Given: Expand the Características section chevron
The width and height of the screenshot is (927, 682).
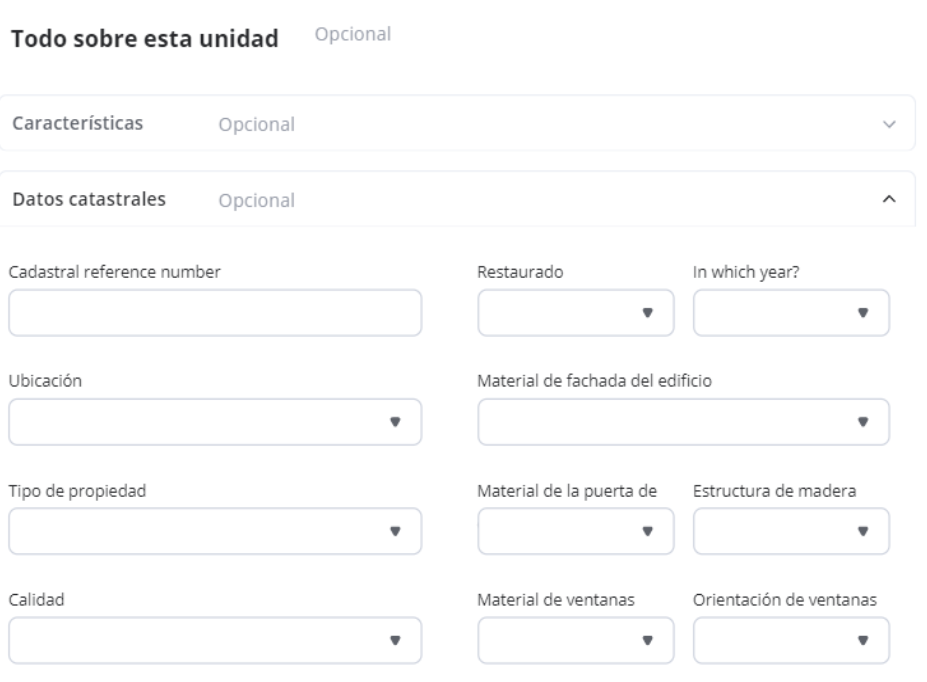Looking at the screenshot, I should click(x=888, y=125).
